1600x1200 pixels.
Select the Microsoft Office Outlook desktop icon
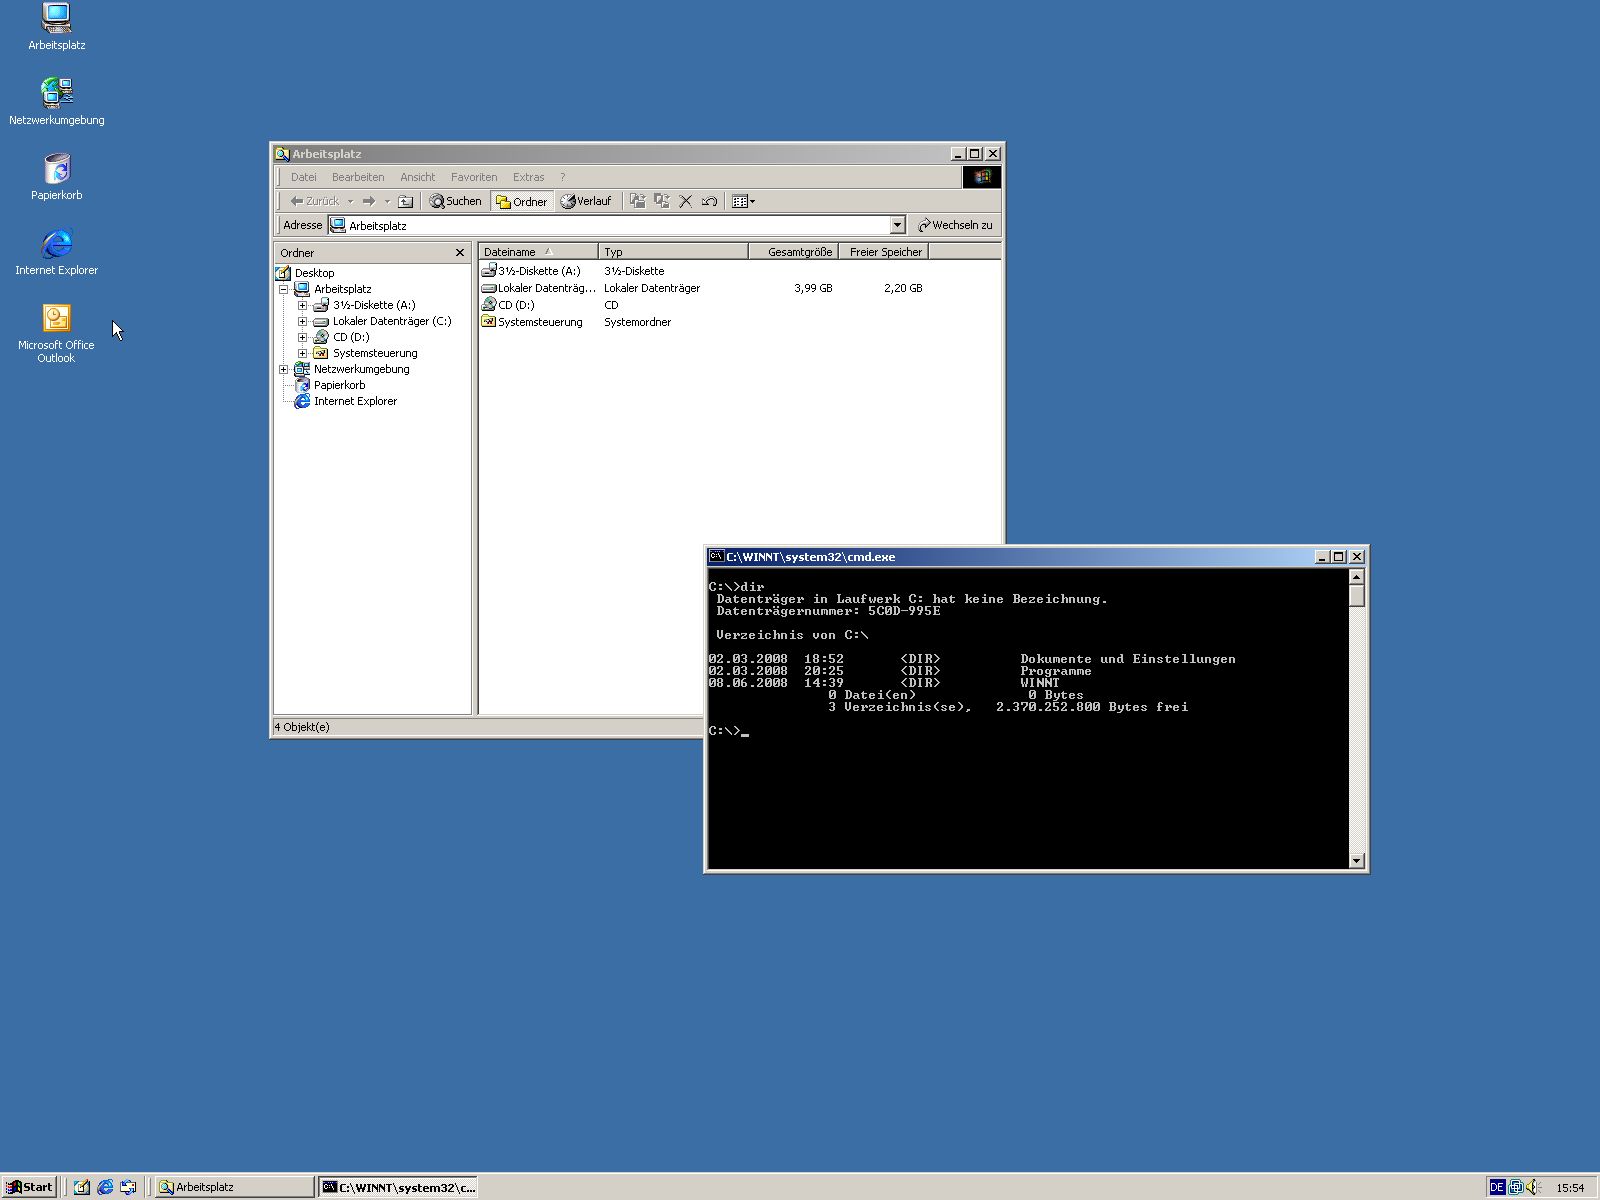tap(56, 333)
